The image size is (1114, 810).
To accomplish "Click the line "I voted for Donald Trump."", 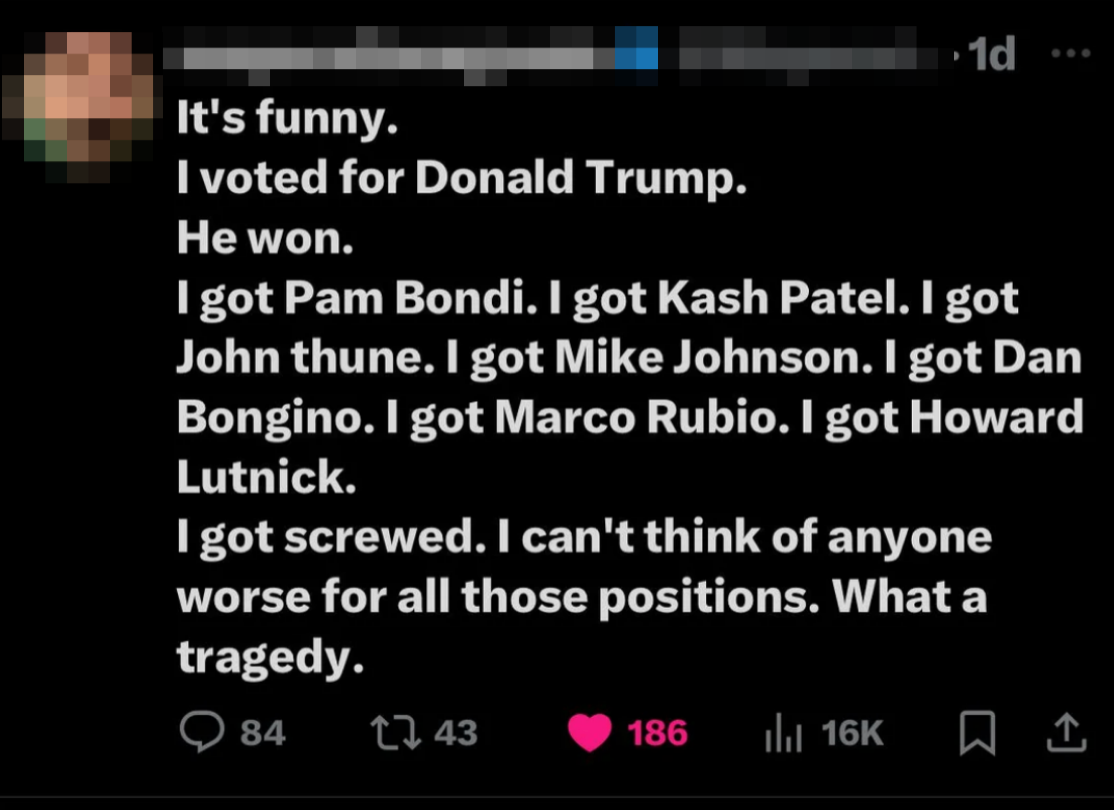I will click(461, 178).
